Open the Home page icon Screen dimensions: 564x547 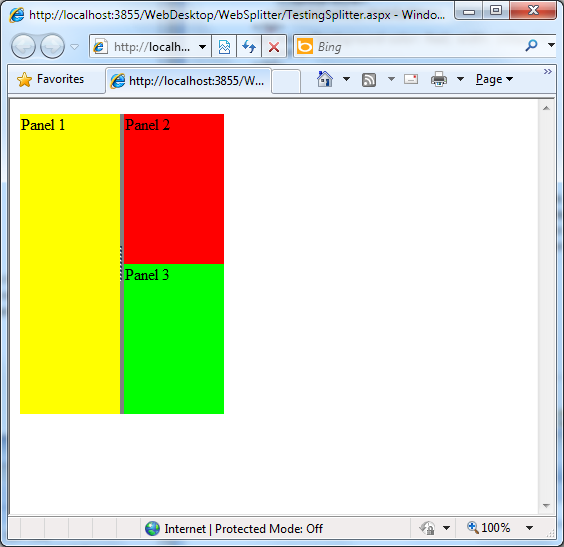click(325, 79)
